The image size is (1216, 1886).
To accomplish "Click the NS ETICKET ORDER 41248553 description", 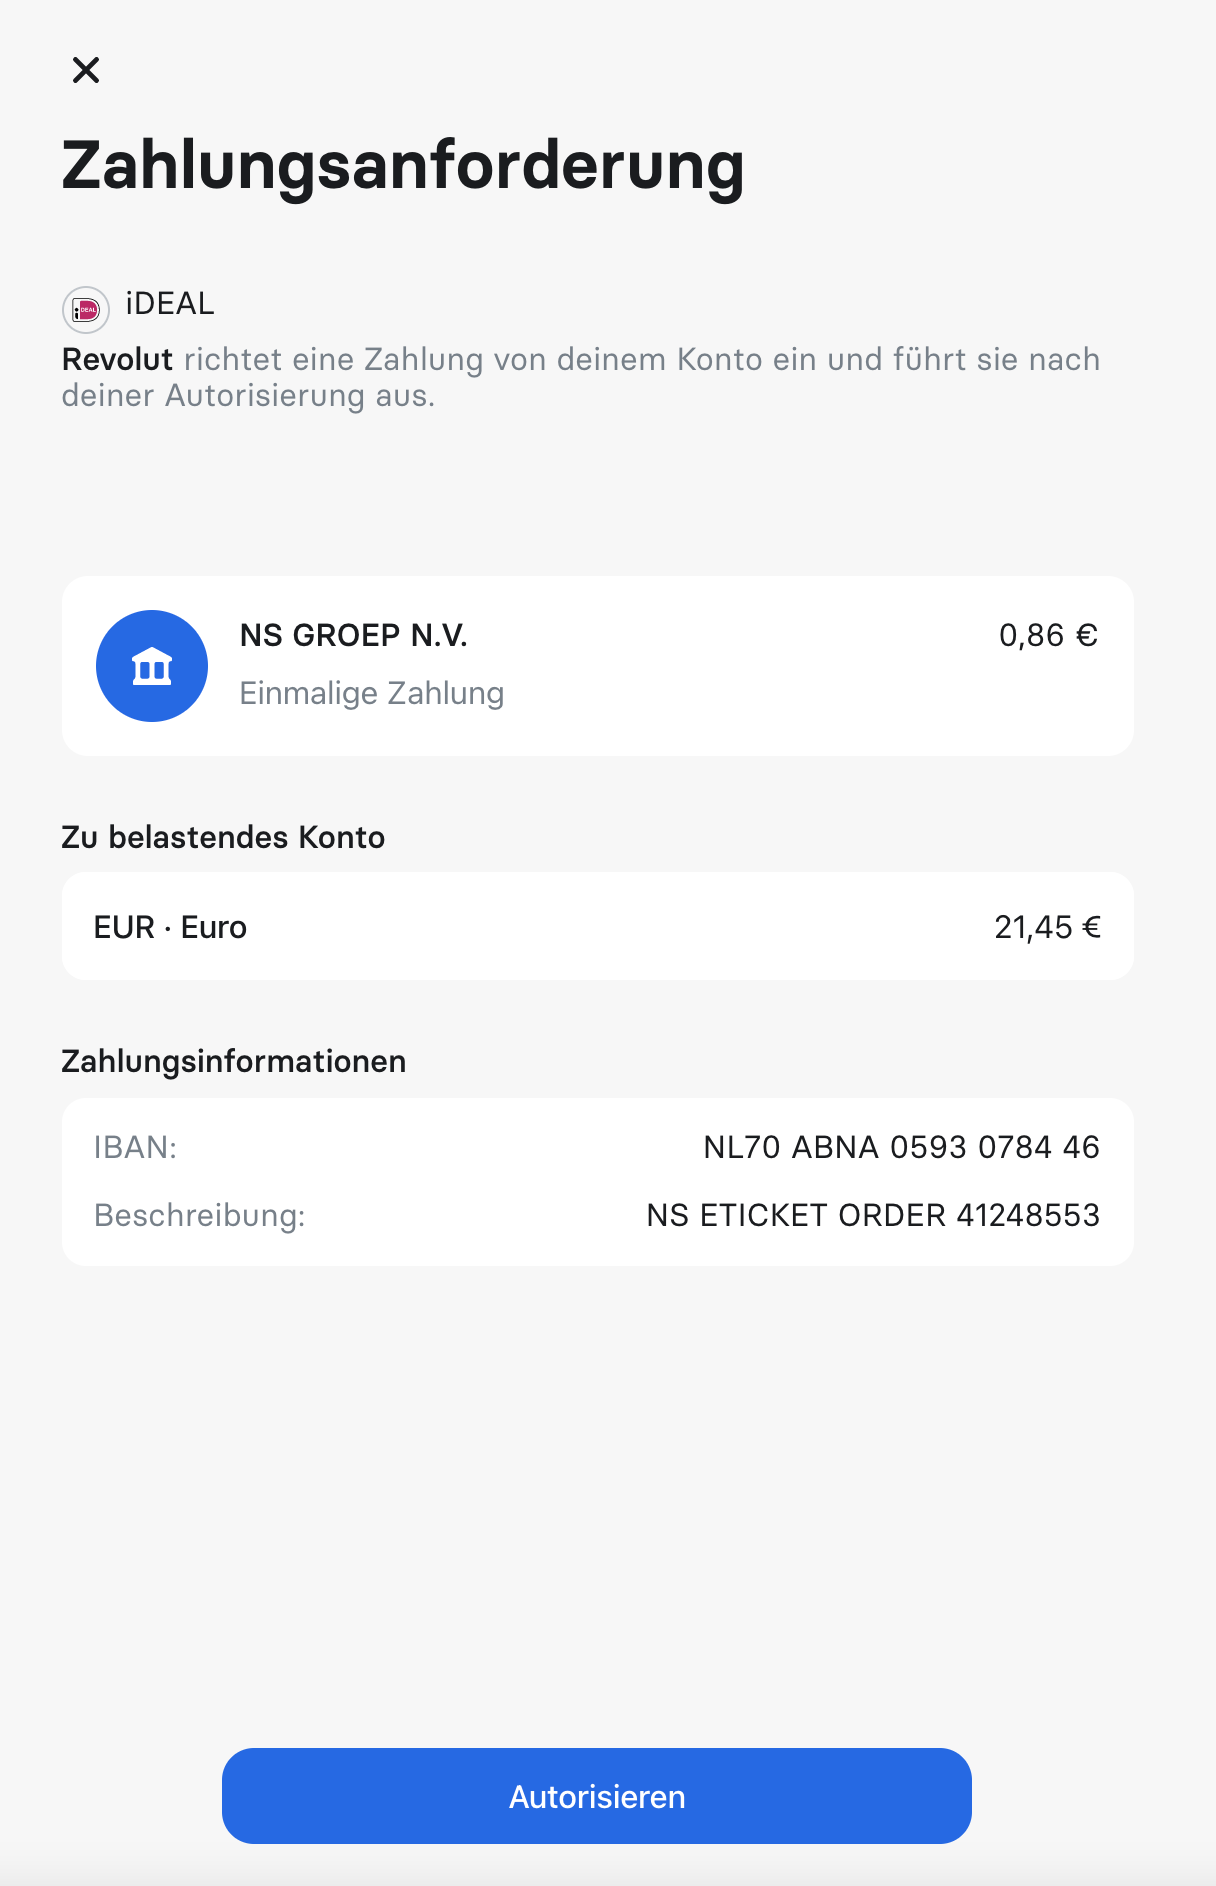I will [x=873, y=1215].
